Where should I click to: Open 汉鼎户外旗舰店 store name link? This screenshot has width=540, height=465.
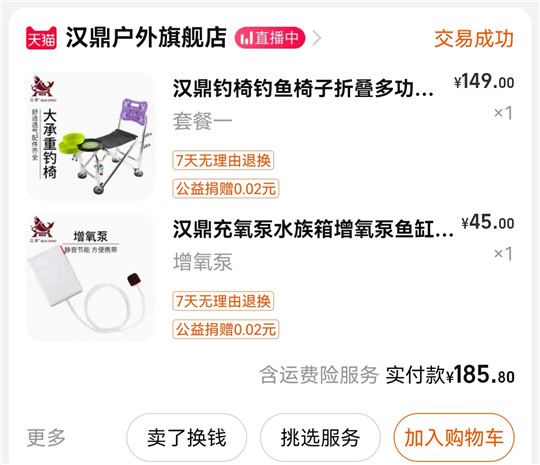[x=146, y=38]
